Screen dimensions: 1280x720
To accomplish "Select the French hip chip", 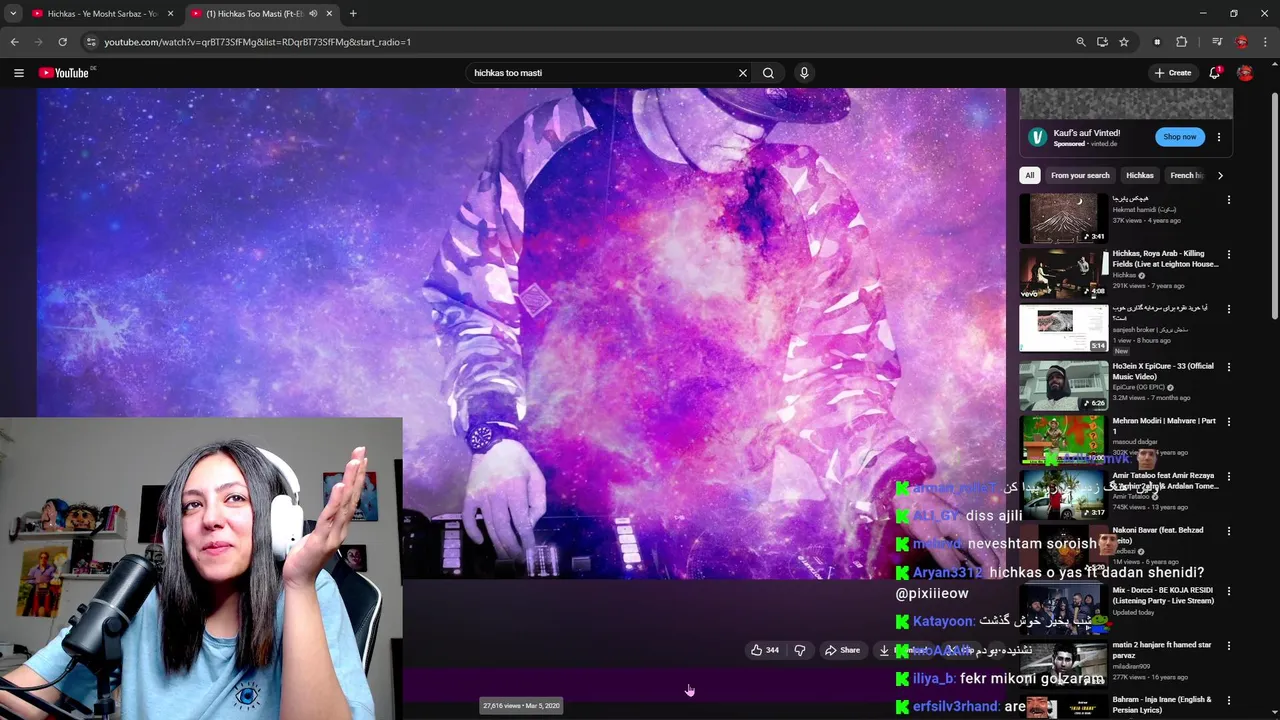I will (x=1186, y=175).
